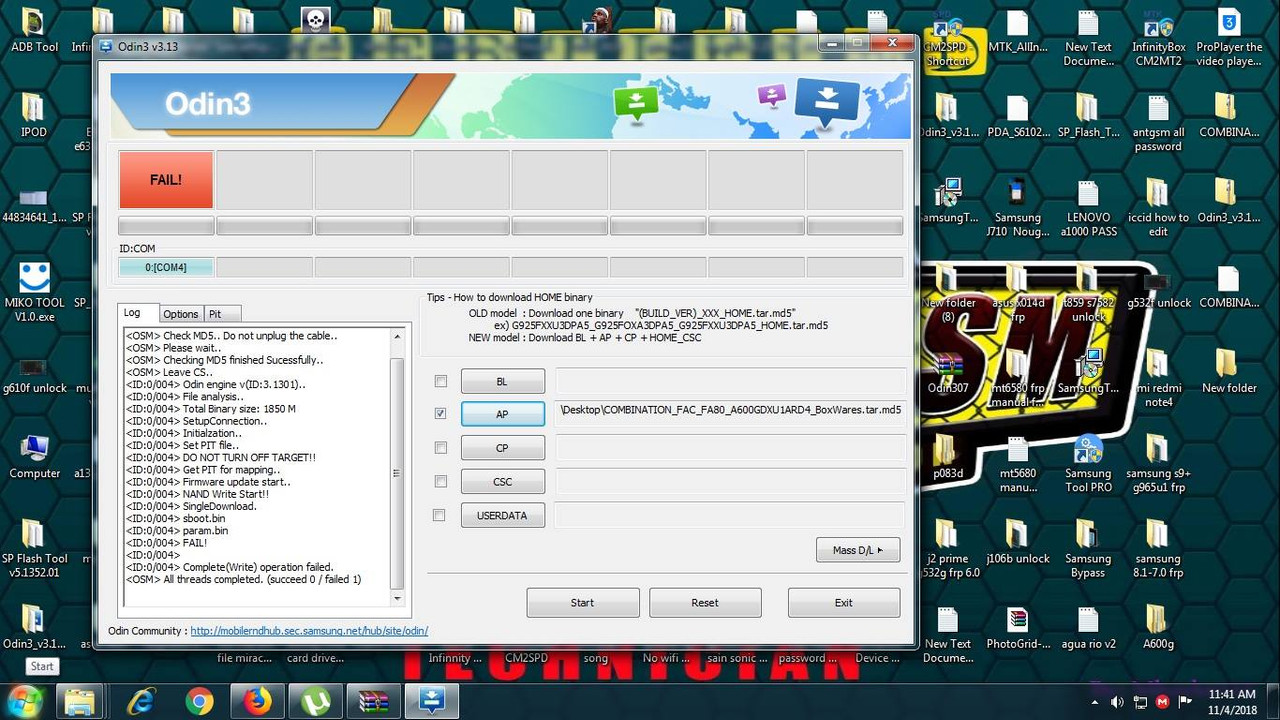1280x720 pixels.
Task: Click the AP file browse button
Action: (503, 414)
